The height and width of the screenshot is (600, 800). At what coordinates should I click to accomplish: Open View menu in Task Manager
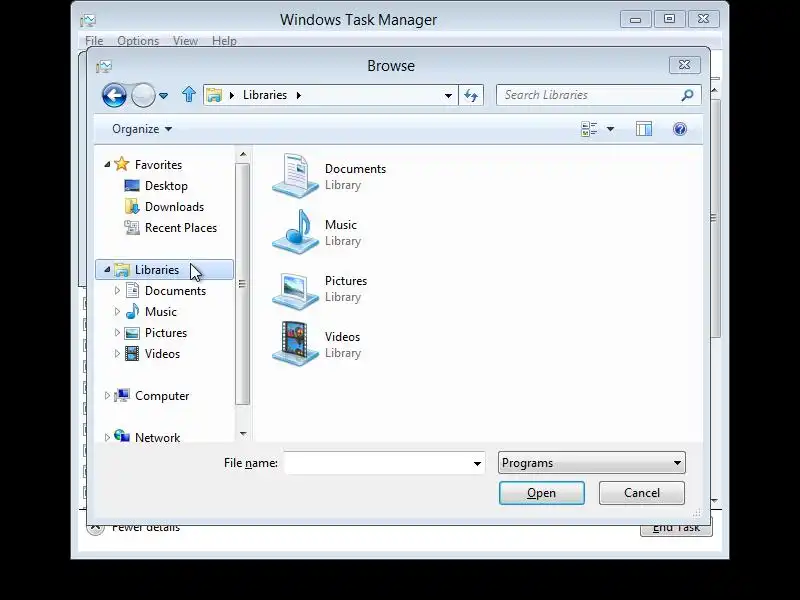coord(185,41)
